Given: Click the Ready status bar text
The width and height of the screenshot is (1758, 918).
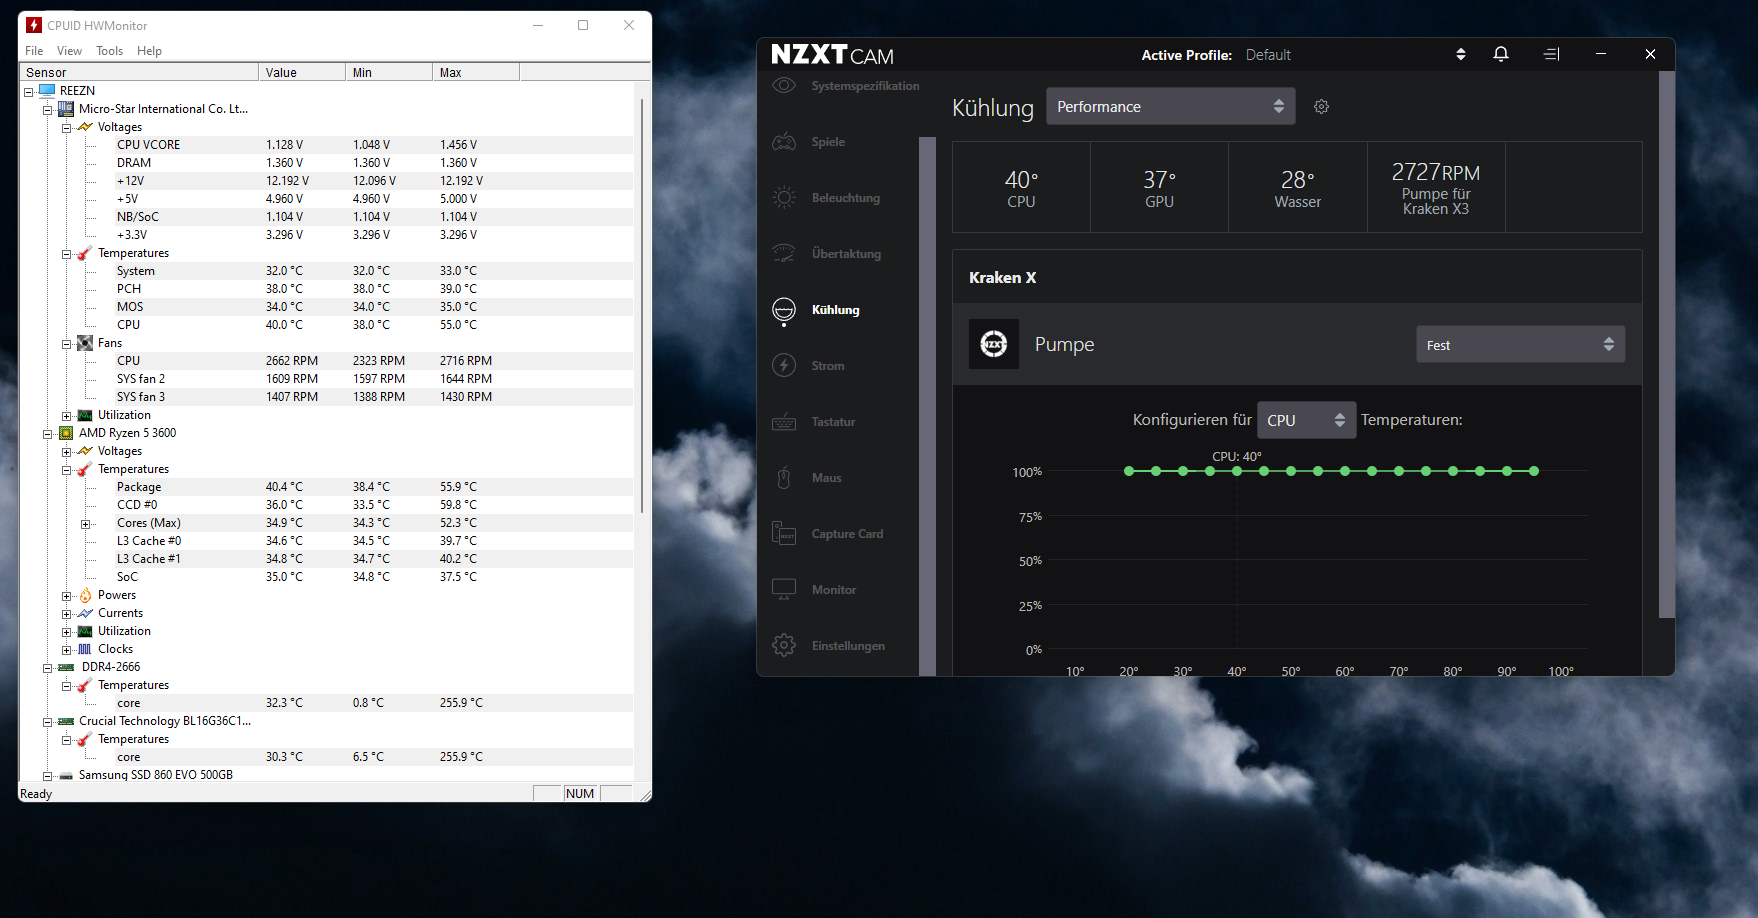Looking at the screenshot, I should pyautogui.click(x=36, y=794).
